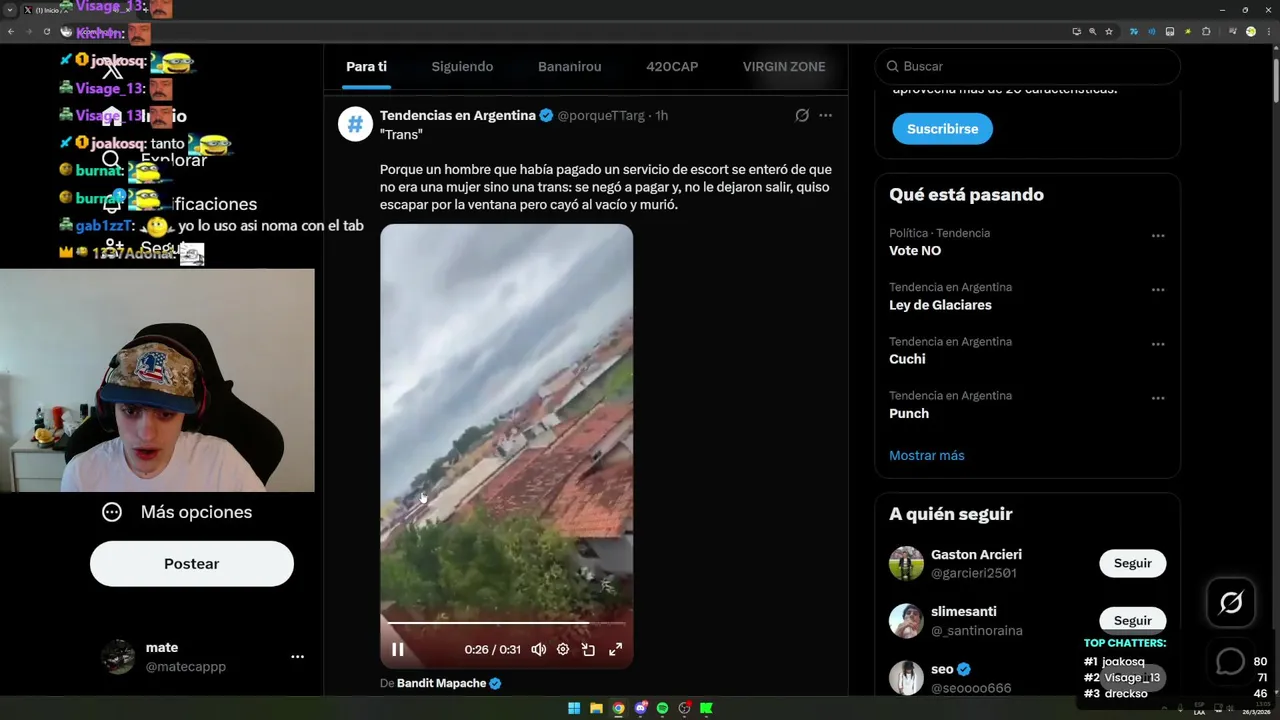This screenshot has width=1280, height=720.
Task: Mute the video using the speaker icon
Action: tap(538, 650)
